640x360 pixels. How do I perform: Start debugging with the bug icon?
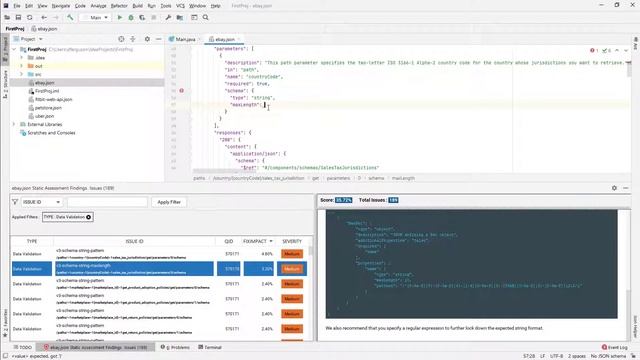[131, 18]
